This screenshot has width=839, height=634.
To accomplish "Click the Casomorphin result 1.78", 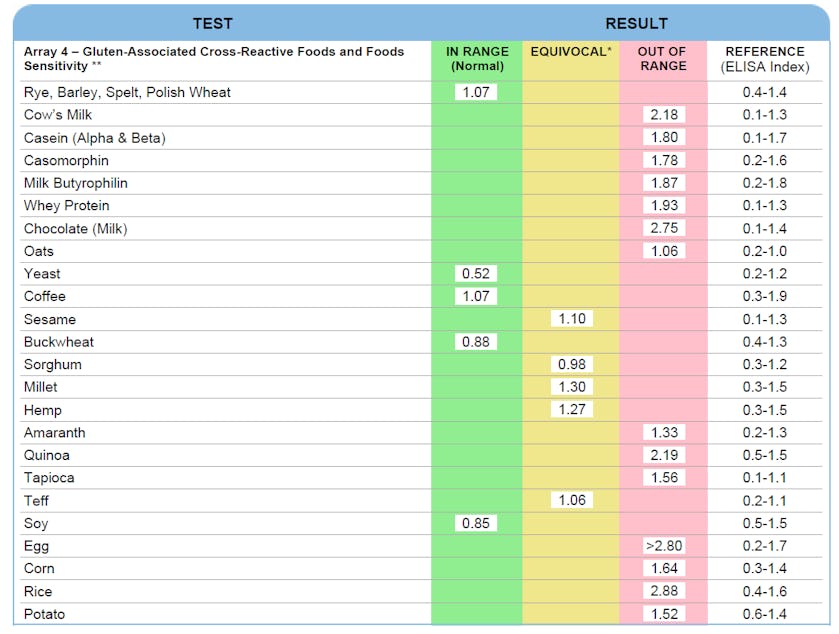I will coord(664,160).
